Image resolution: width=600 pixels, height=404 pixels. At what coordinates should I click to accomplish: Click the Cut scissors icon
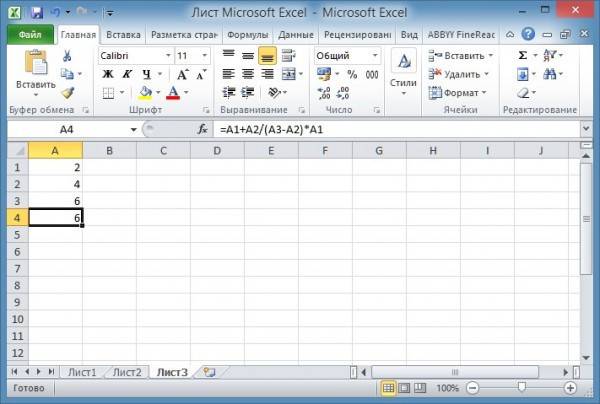68,56
